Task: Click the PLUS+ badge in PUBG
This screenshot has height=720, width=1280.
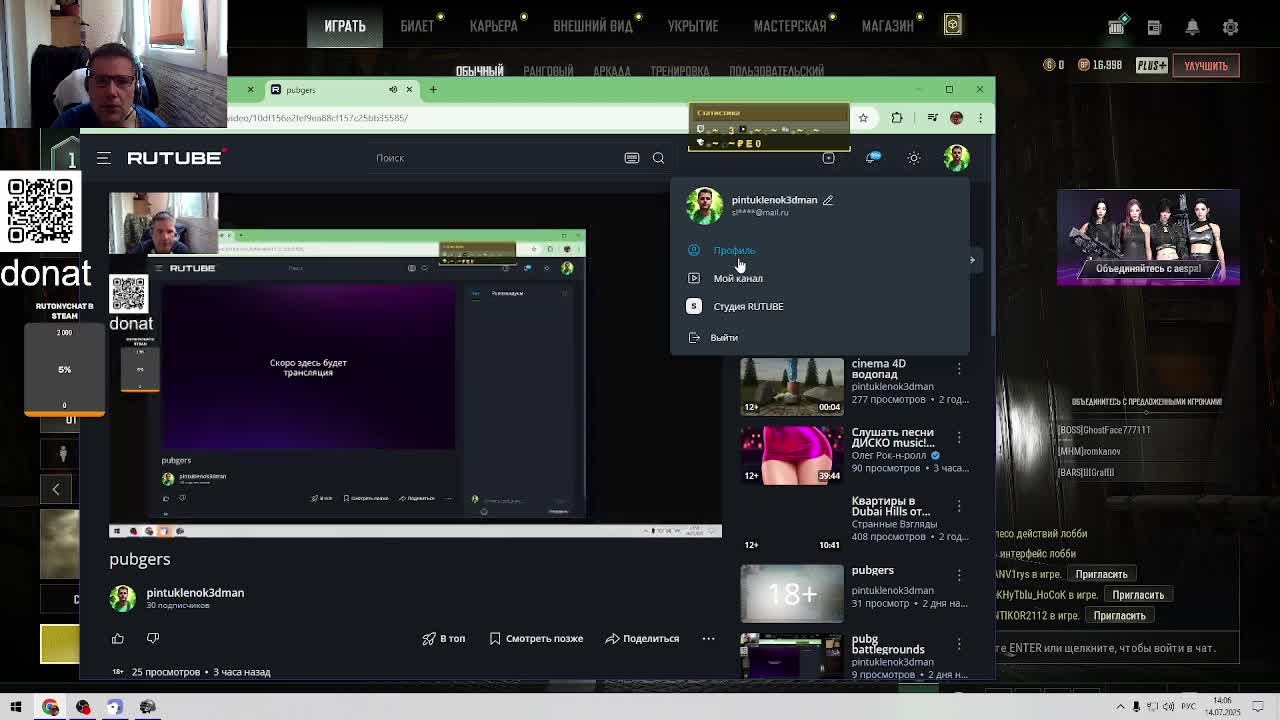Action: click(x=1151, y=66)
